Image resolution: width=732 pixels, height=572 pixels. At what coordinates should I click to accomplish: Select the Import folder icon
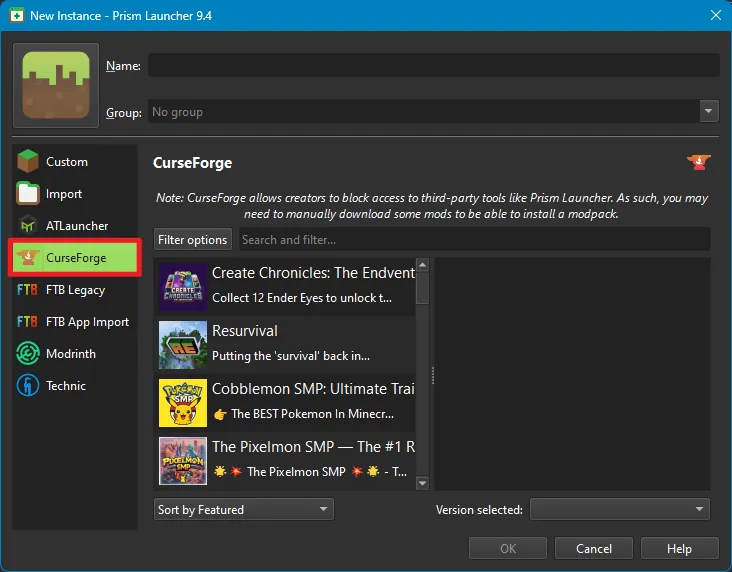(x=28, y=193)
